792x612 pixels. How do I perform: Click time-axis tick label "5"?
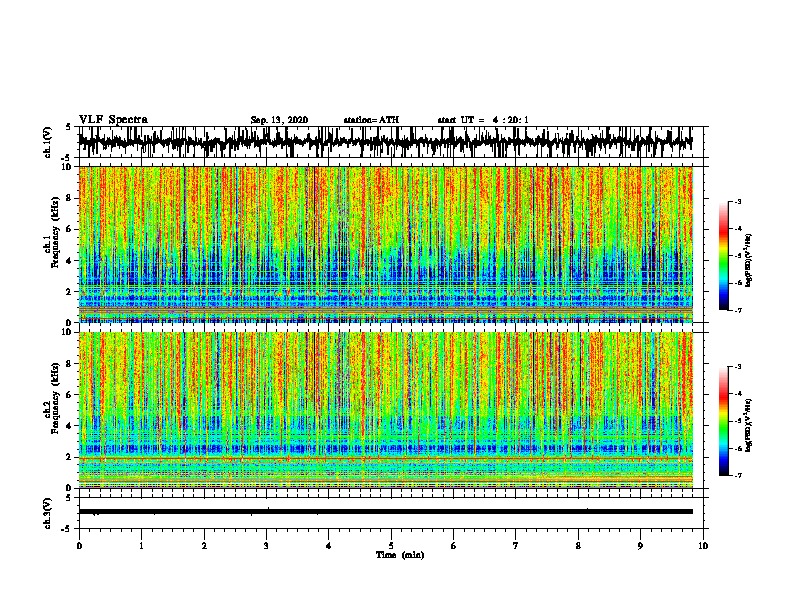click(x=391, y=545)
